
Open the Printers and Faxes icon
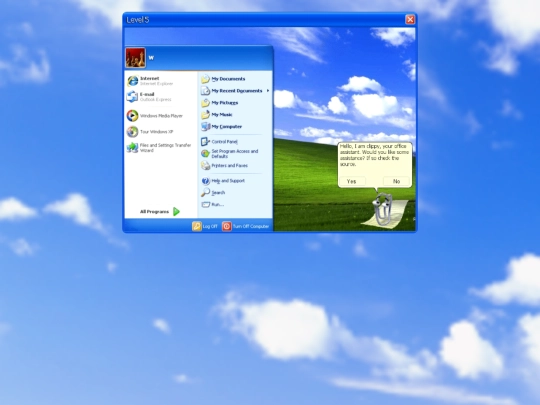point(206,166)
